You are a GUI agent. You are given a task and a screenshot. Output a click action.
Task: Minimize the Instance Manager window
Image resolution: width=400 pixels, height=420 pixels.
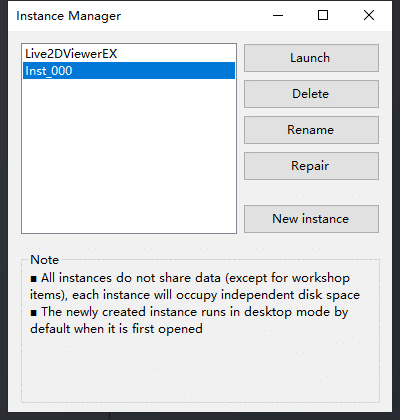click(278, 15)
